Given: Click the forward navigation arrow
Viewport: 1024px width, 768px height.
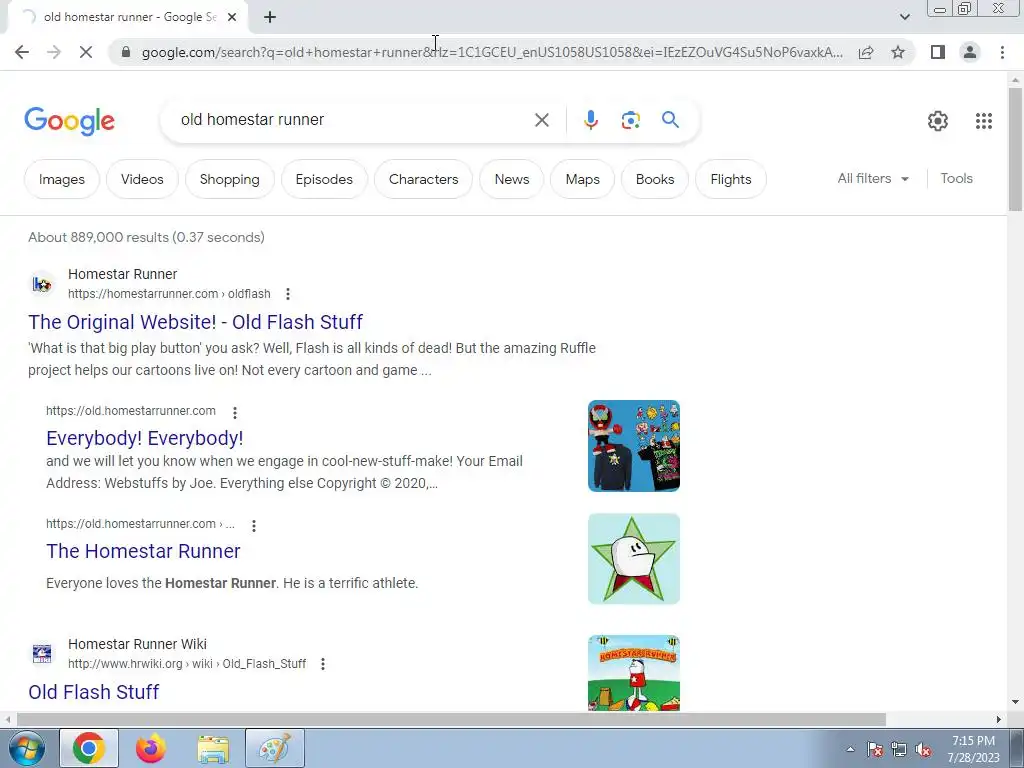Looking at the screenshot, I should point(54,52).
